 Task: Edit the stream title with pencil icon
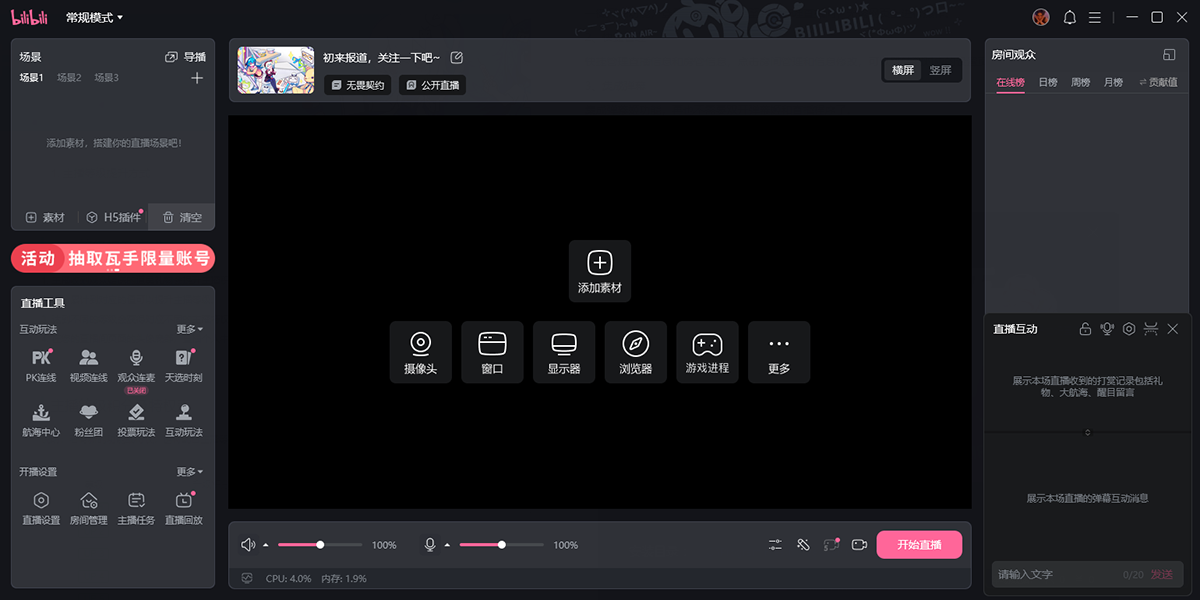(x=457, y=57)
